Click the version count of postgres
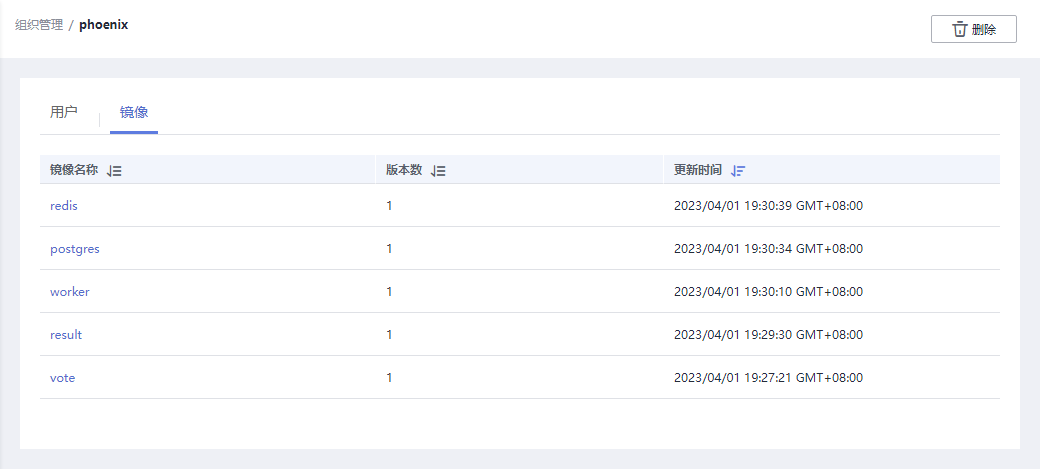This screenshot has height=469, width=1040. 390,249
